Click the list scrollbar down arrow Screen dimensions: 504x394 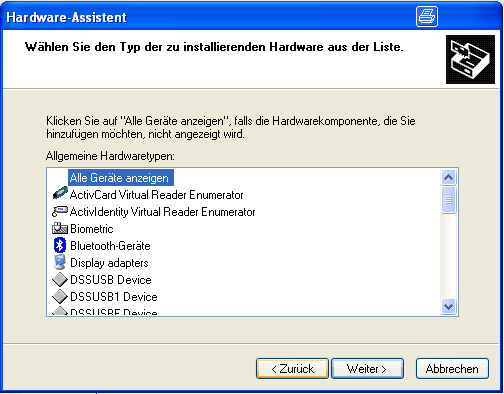click(448, 306)
